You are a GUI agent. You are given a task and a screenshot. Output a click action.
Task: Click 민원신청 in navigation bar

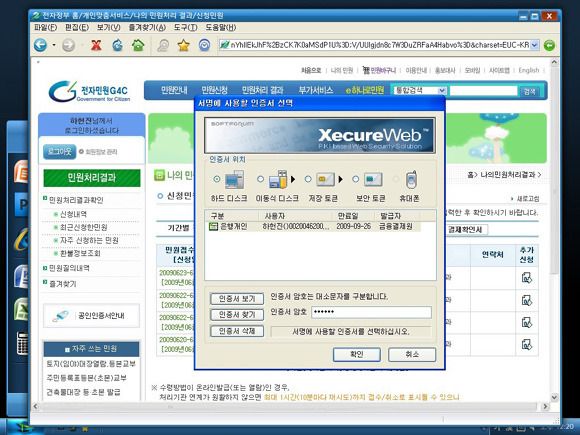(214, 90)
